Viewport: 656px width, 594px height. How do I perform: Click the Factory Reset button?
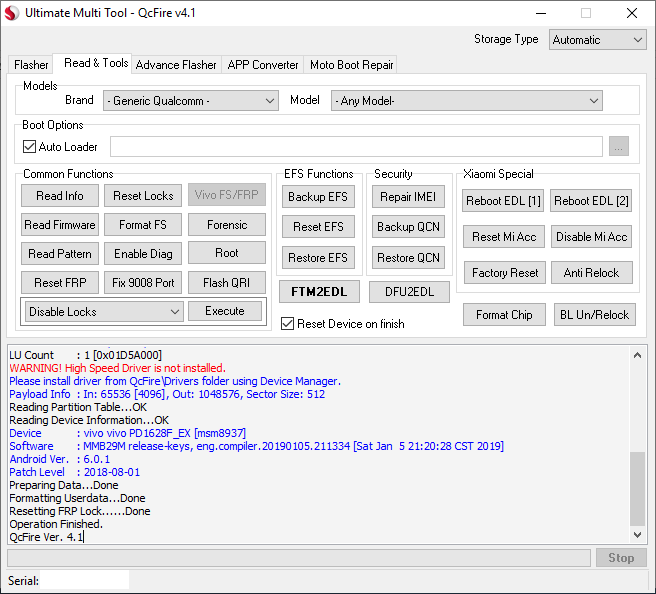[505, 273]
